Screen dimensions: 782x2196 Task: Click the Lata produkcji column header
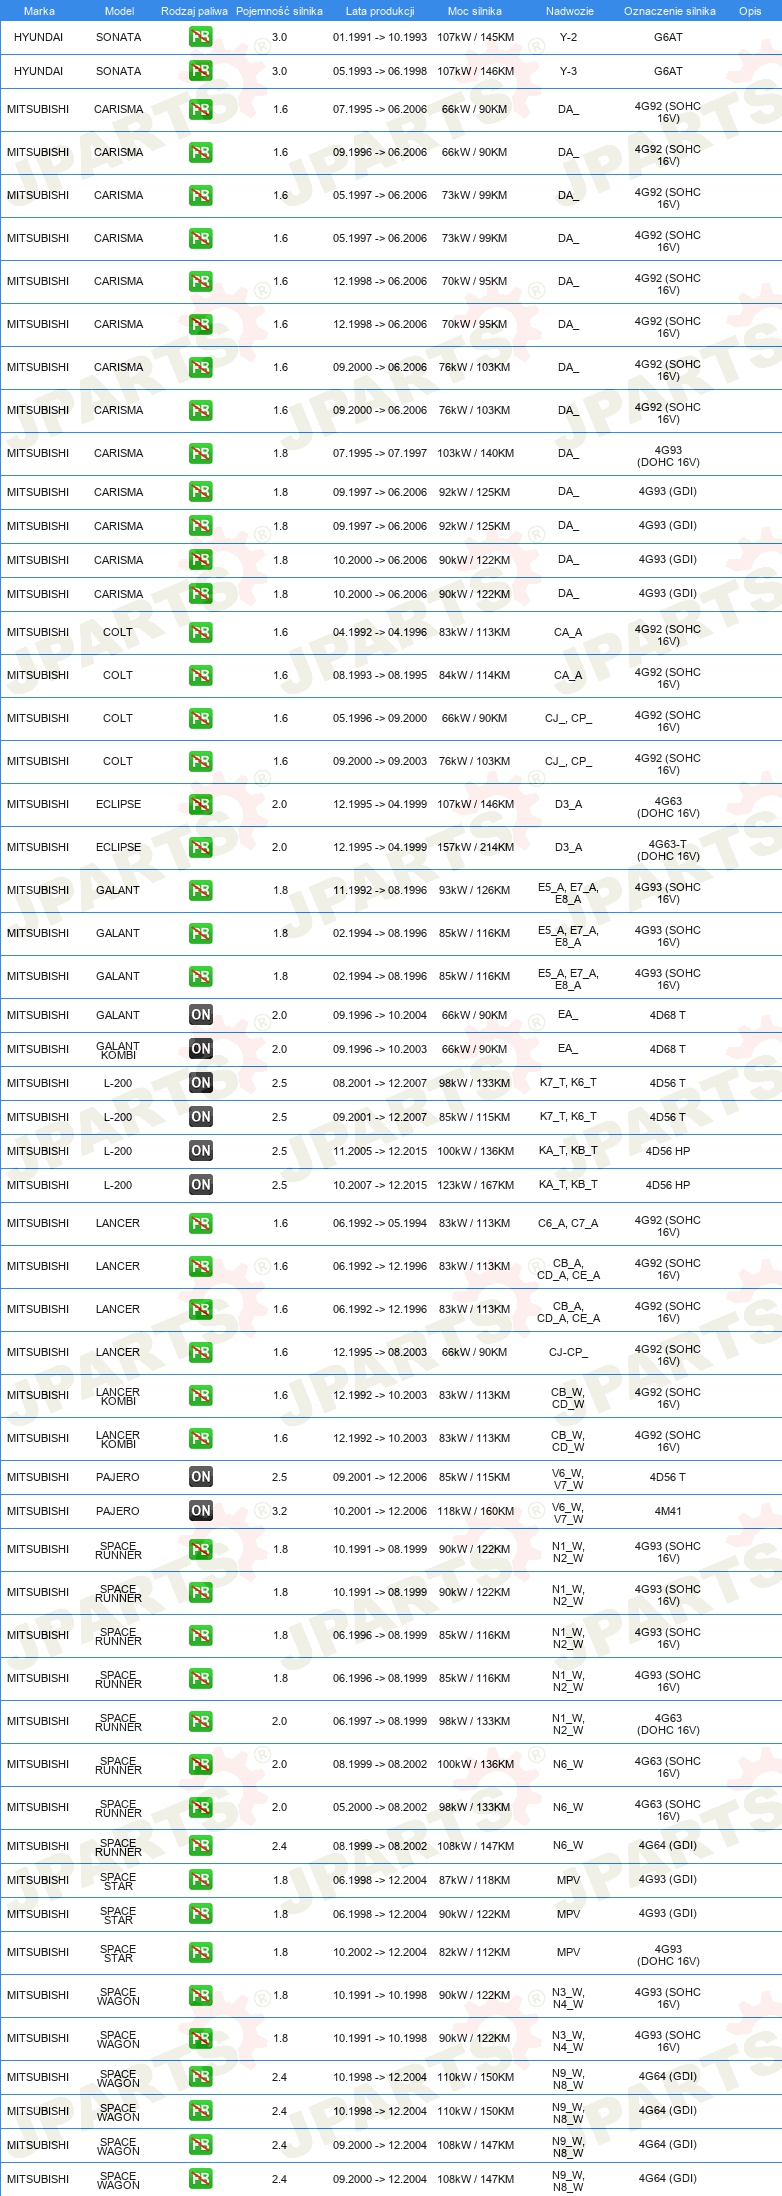click(380, 11)
